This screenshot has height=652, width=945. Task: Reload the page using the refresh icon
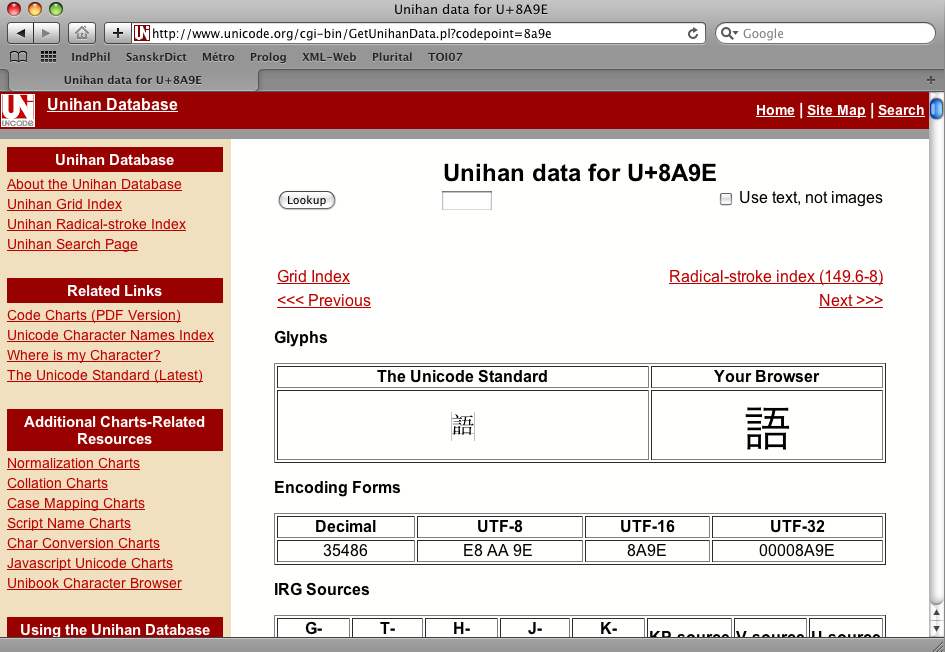(x=691, y=33)
